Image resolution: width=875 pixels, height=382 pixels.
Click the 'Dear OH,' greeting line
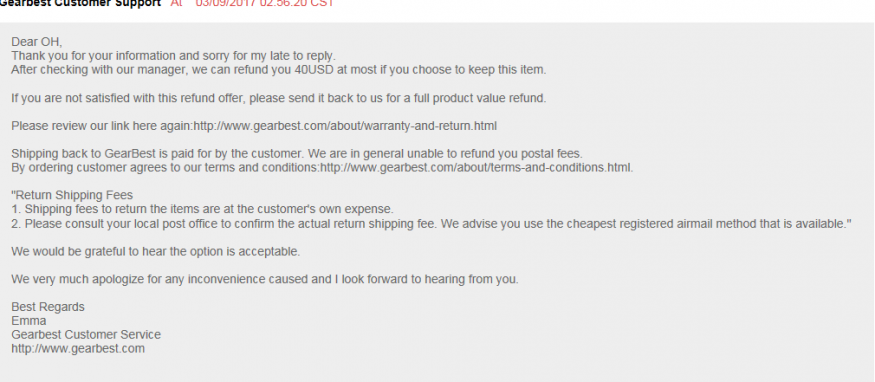[x=37, y=42]
